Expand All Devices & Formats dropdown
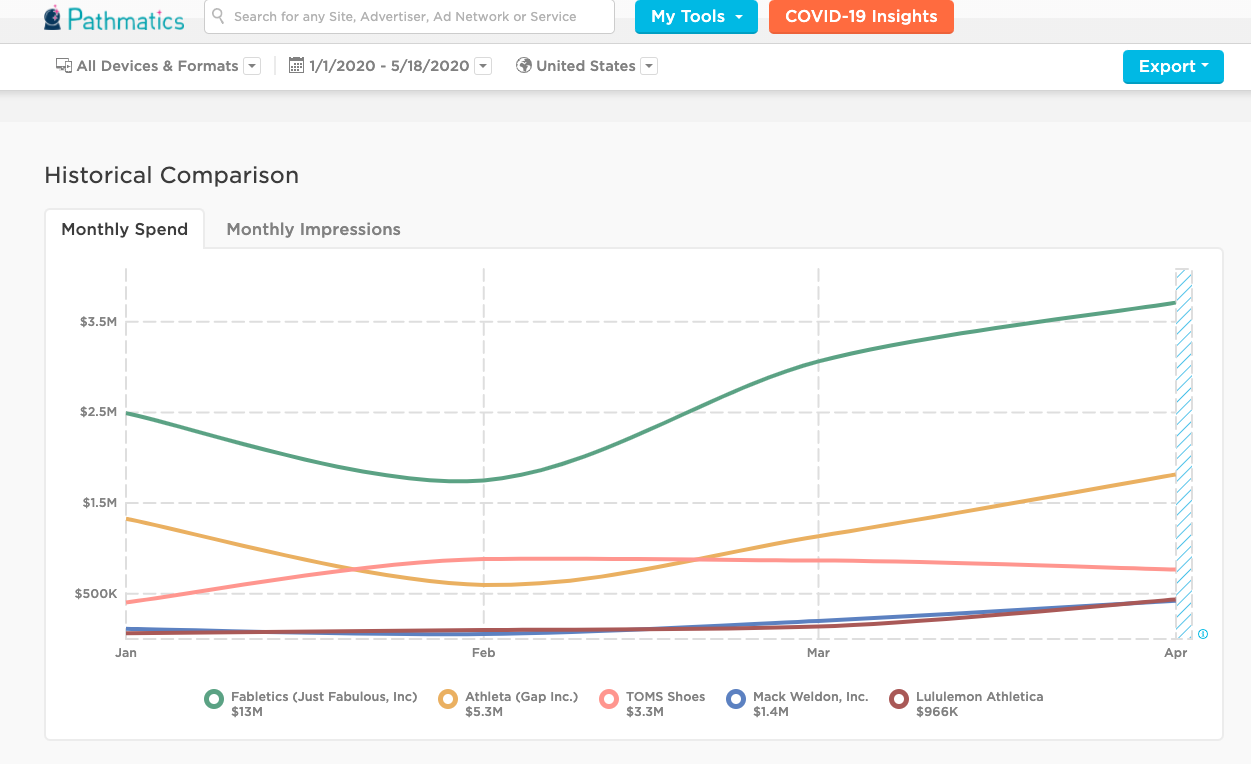1251x764 pixels. tap(252, 66)
